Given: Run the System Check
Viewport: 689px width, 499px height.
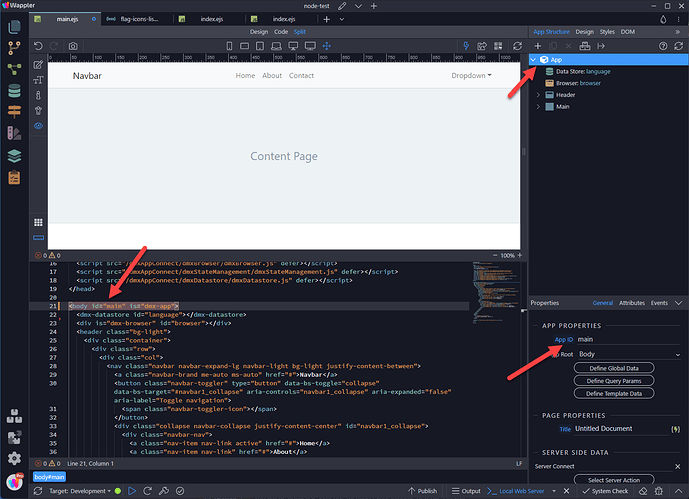Looking at the screenshot, I should click(x=605, y=491).
